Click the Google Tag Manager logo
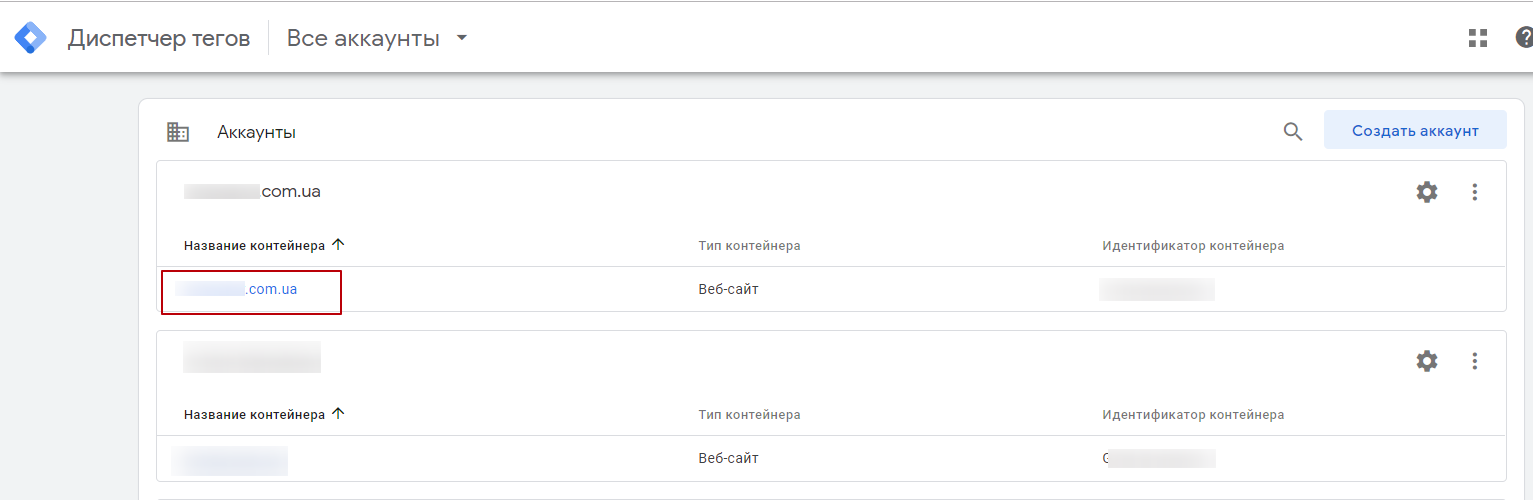This screenshot has height=500, width=1533. click(x=30, y=39)
